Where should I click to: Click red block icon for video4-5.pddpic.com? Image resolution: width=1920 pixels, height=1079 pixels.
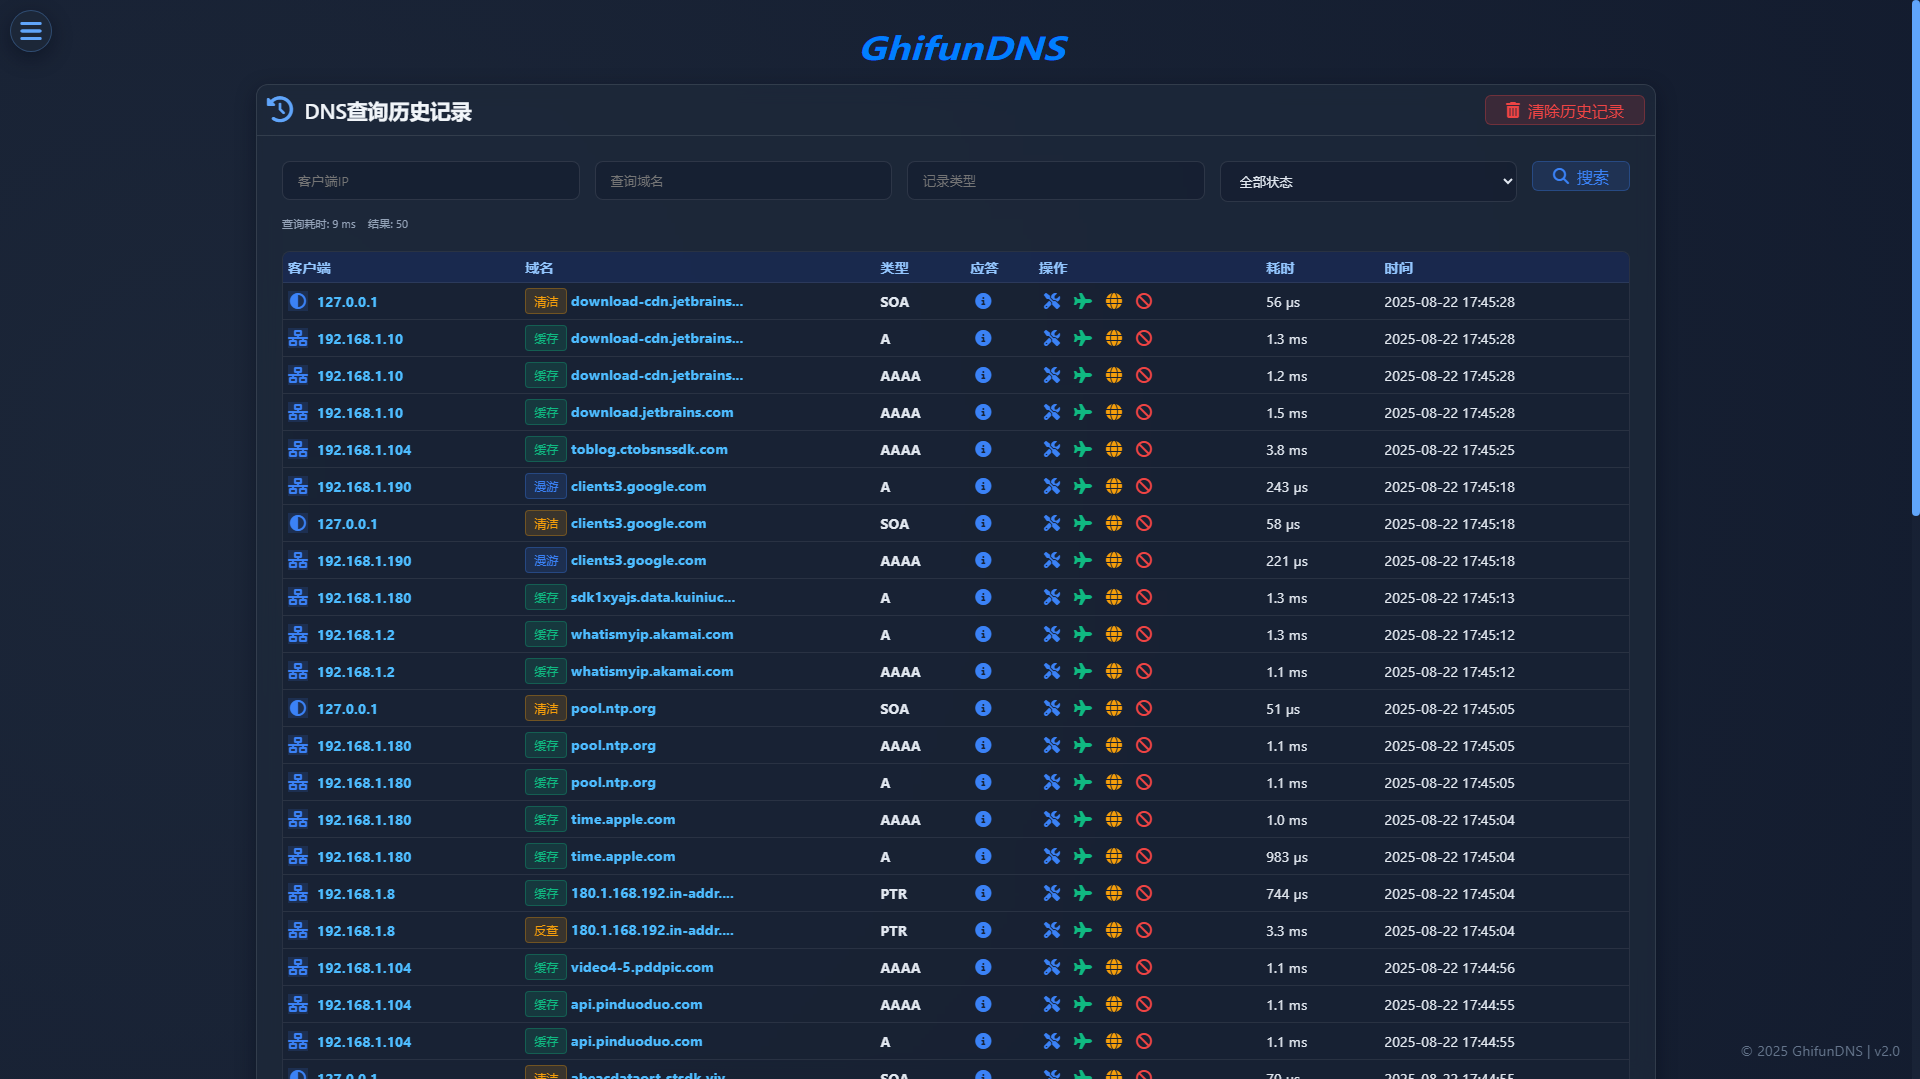click(x=1144, y=967)
